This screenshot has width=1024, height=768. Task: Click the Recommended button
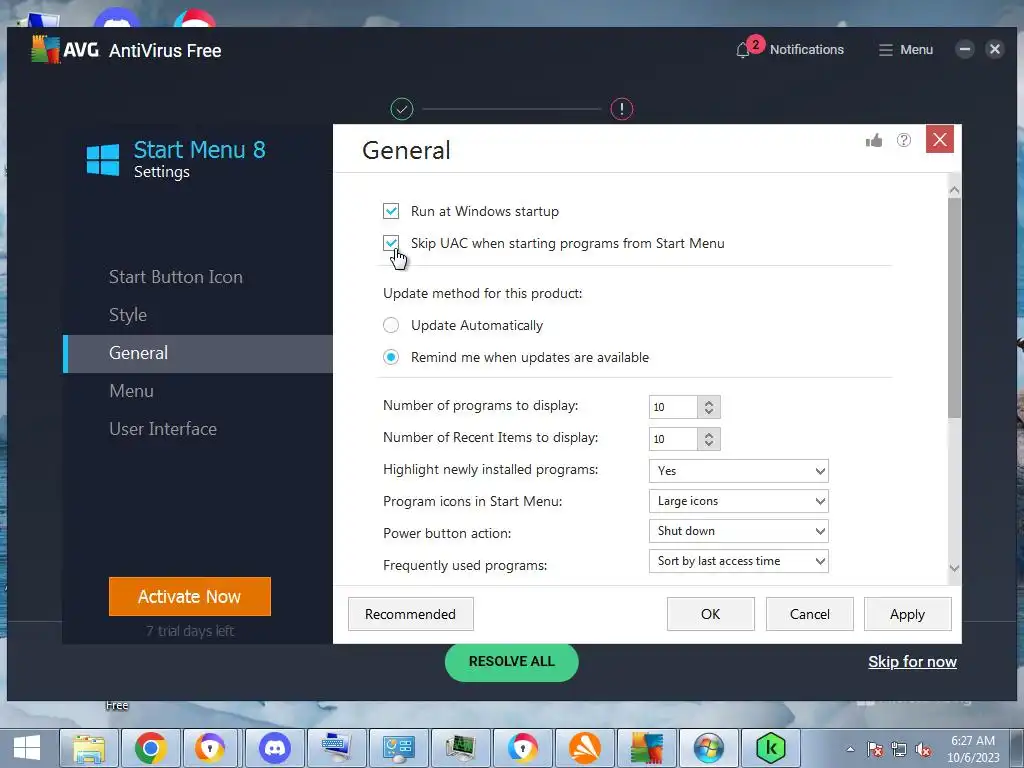410,614
